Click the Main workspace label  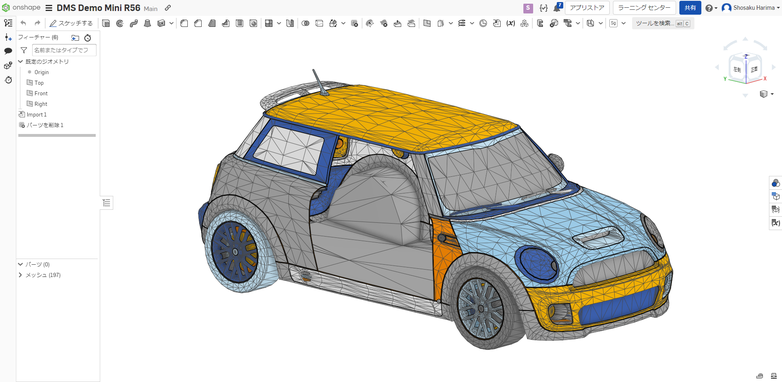[x=151, y=8]
